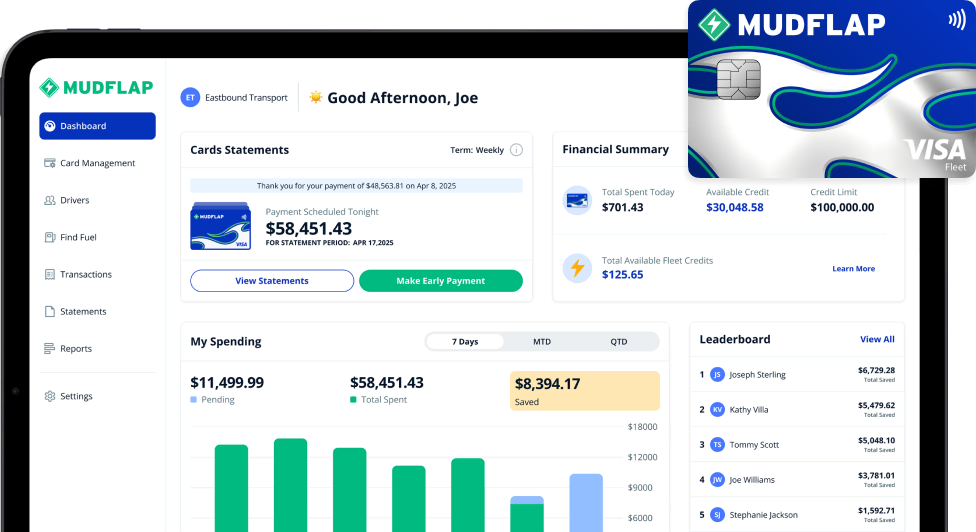This screenshot has height=532, width=976.
Task: Click the Mudflap logo in the sidebar
Action: tap(96, 88)
